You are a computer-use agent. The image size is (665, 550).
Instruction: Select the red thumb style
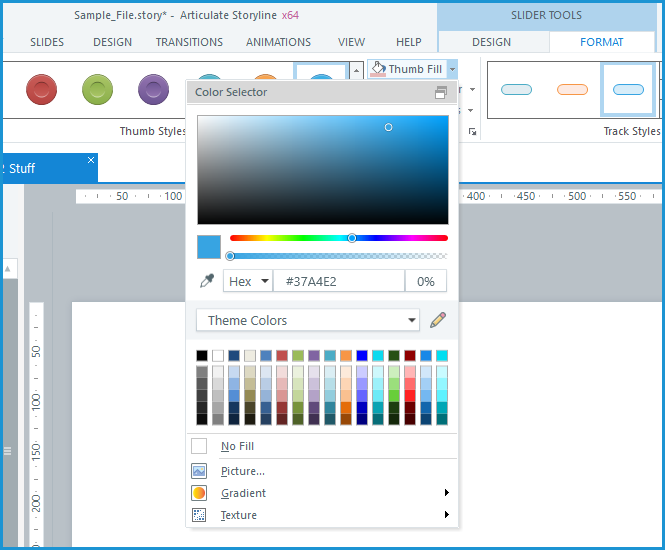coord(42,89)
